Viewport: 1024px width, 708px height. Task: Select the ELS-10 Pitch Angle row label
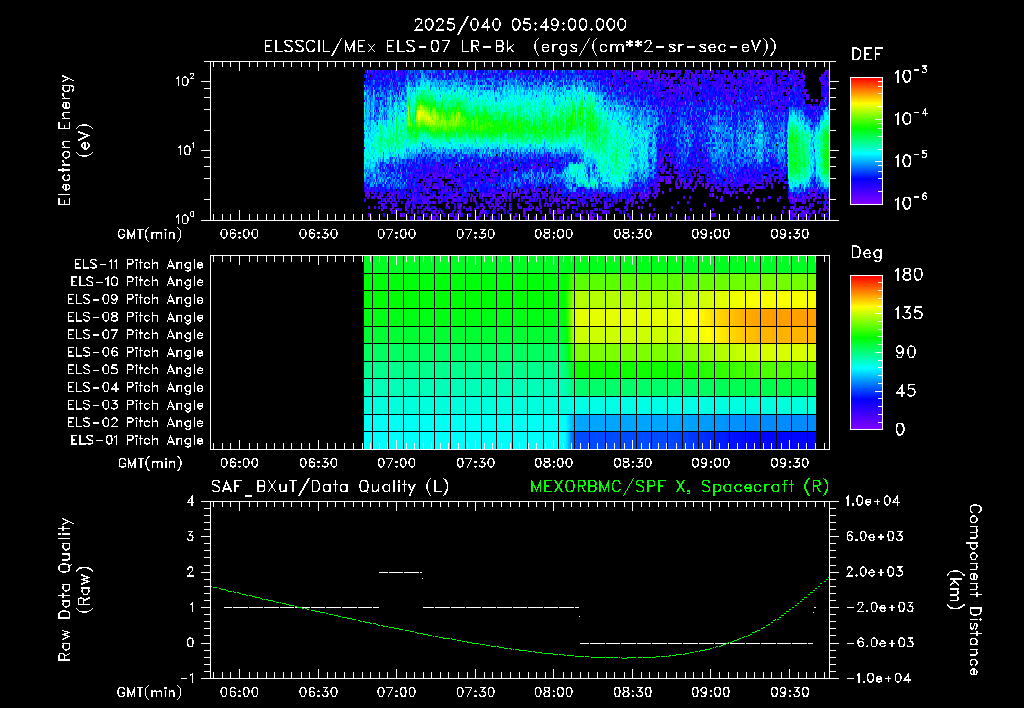(137, 282)
